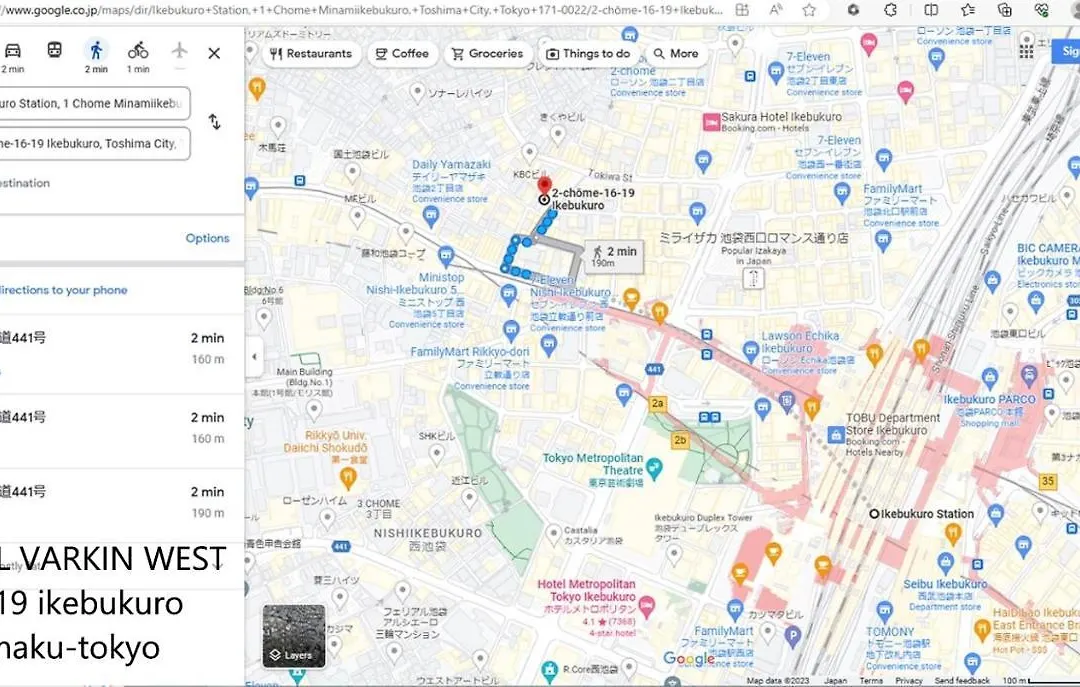Select the Hotel Metropolitan Tokyo Ikebukuro pin

tap(646, 607)
